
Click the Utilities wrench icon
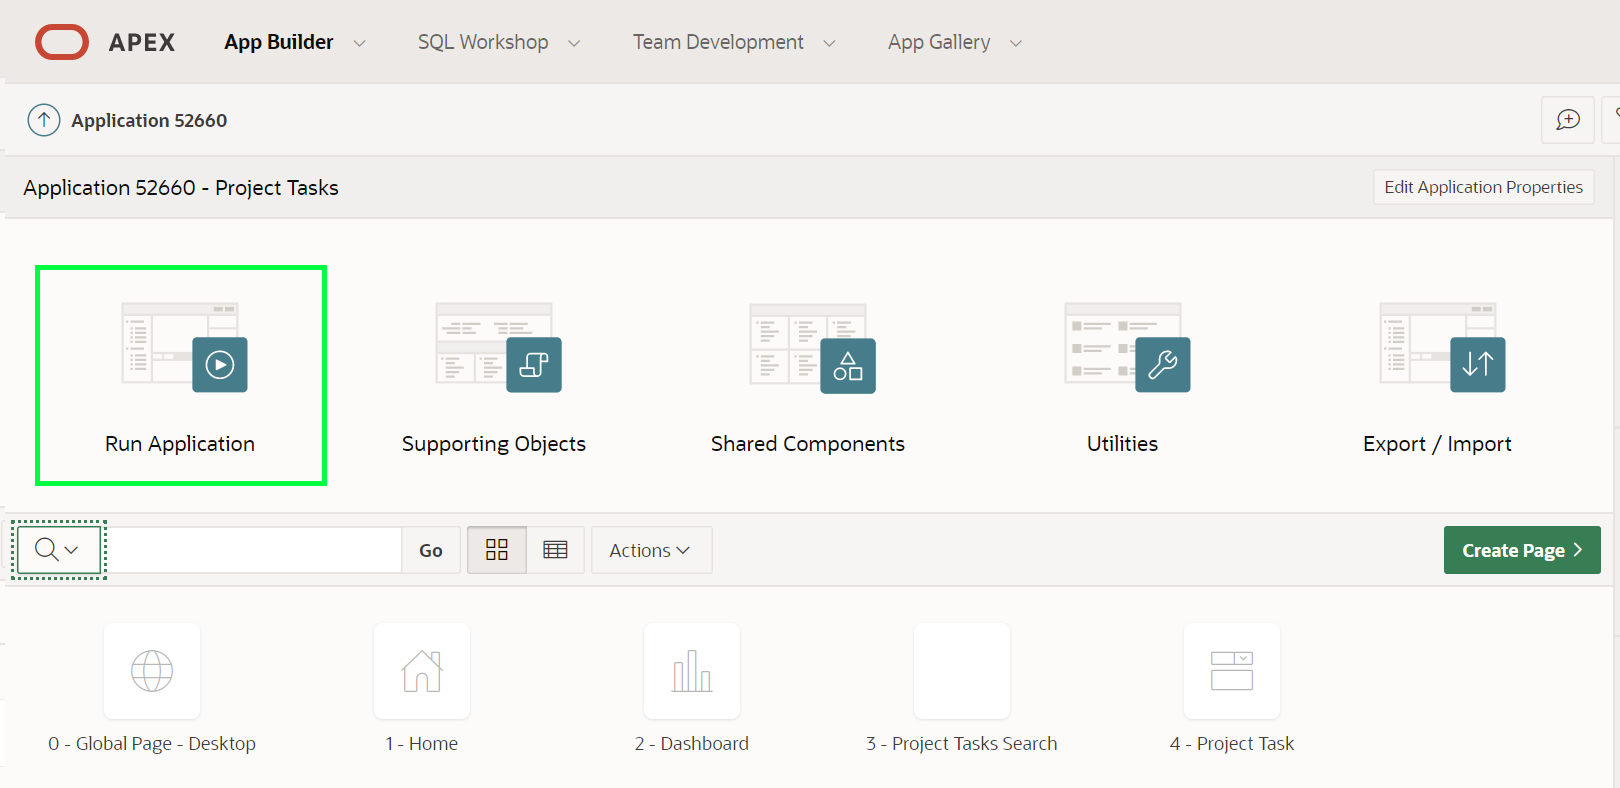tap(1162, 364)
